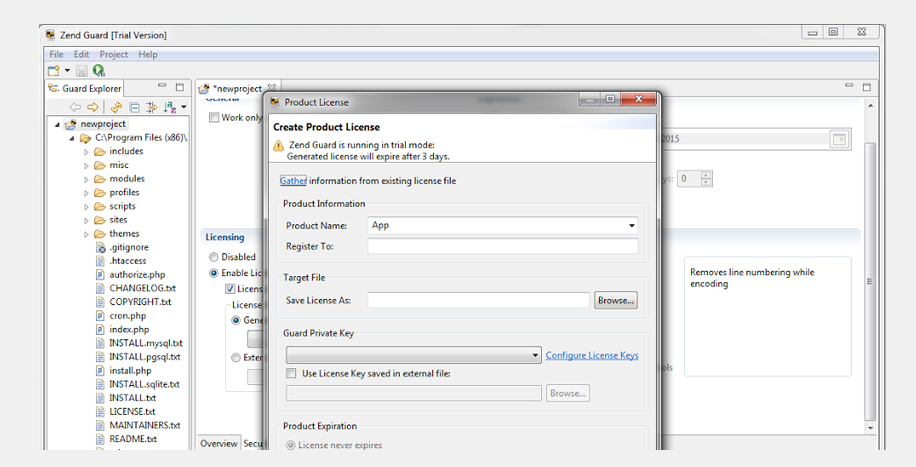Minimize the Guard Explorer panel
Image resolution: width=916 pixels, height=467 pixels.
tap(162, 87)
